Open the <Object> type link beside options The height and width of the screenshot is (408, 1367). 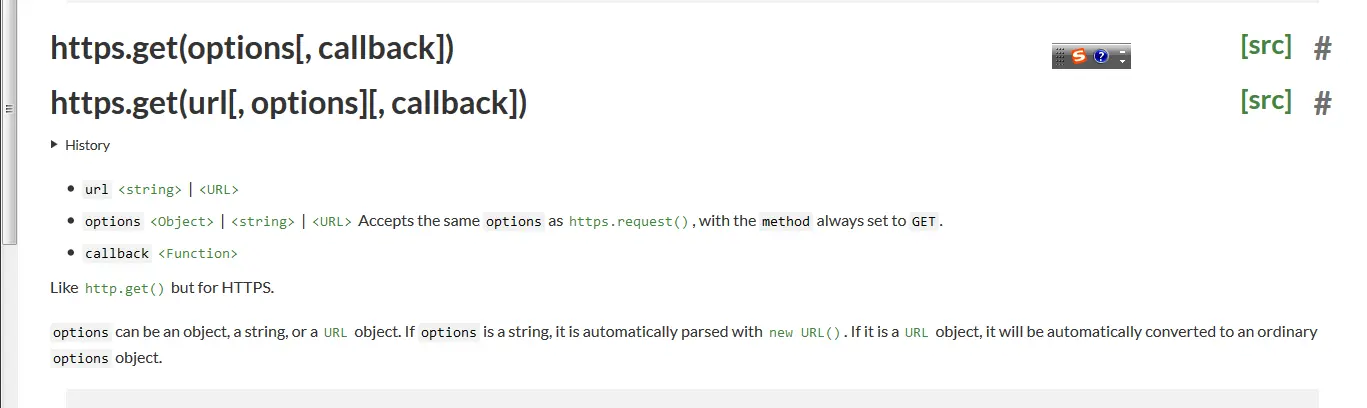(182, 222)
